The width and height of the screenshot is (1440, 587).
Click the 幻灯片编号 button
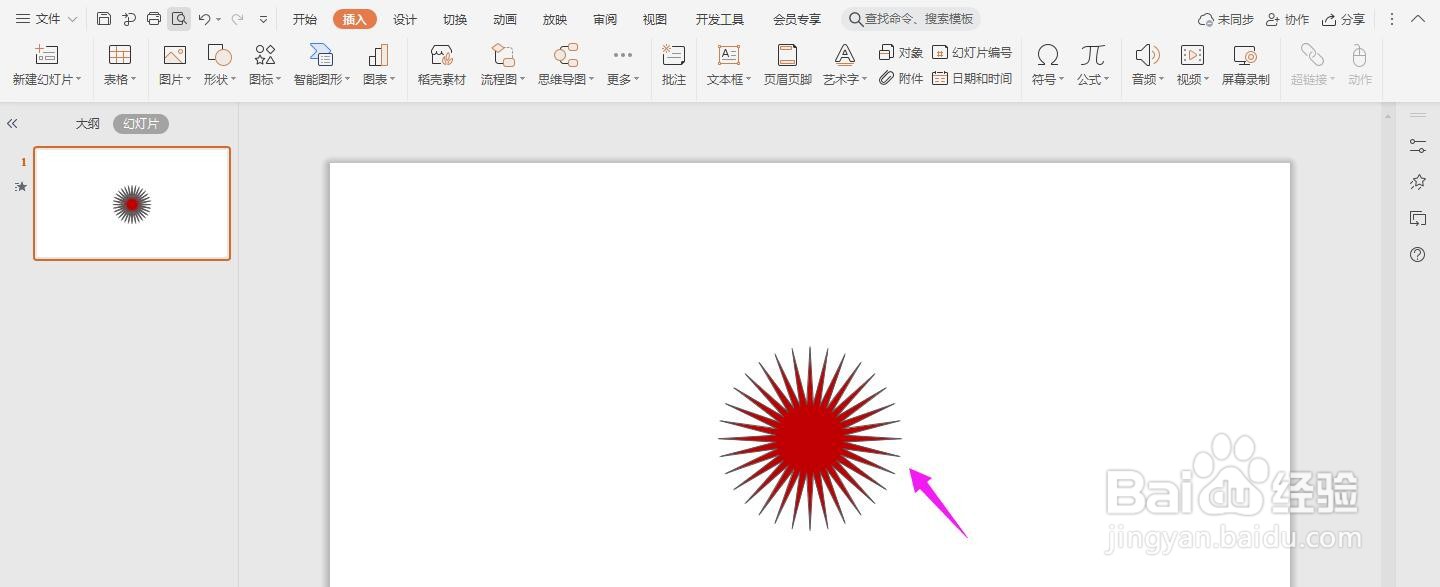click(x=972, y=52)
